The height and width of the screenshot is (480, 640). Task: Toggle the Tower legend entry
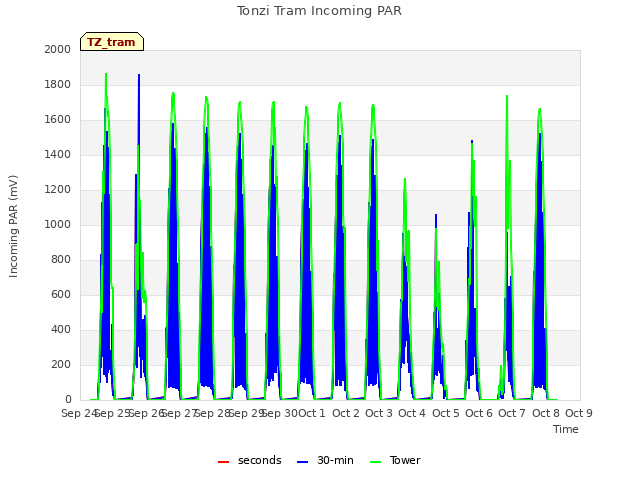395,460
